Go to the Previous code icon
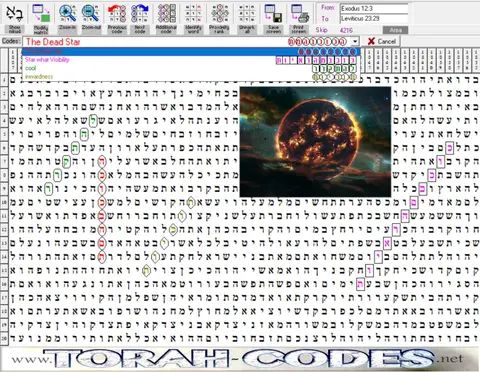 [117, 13]
